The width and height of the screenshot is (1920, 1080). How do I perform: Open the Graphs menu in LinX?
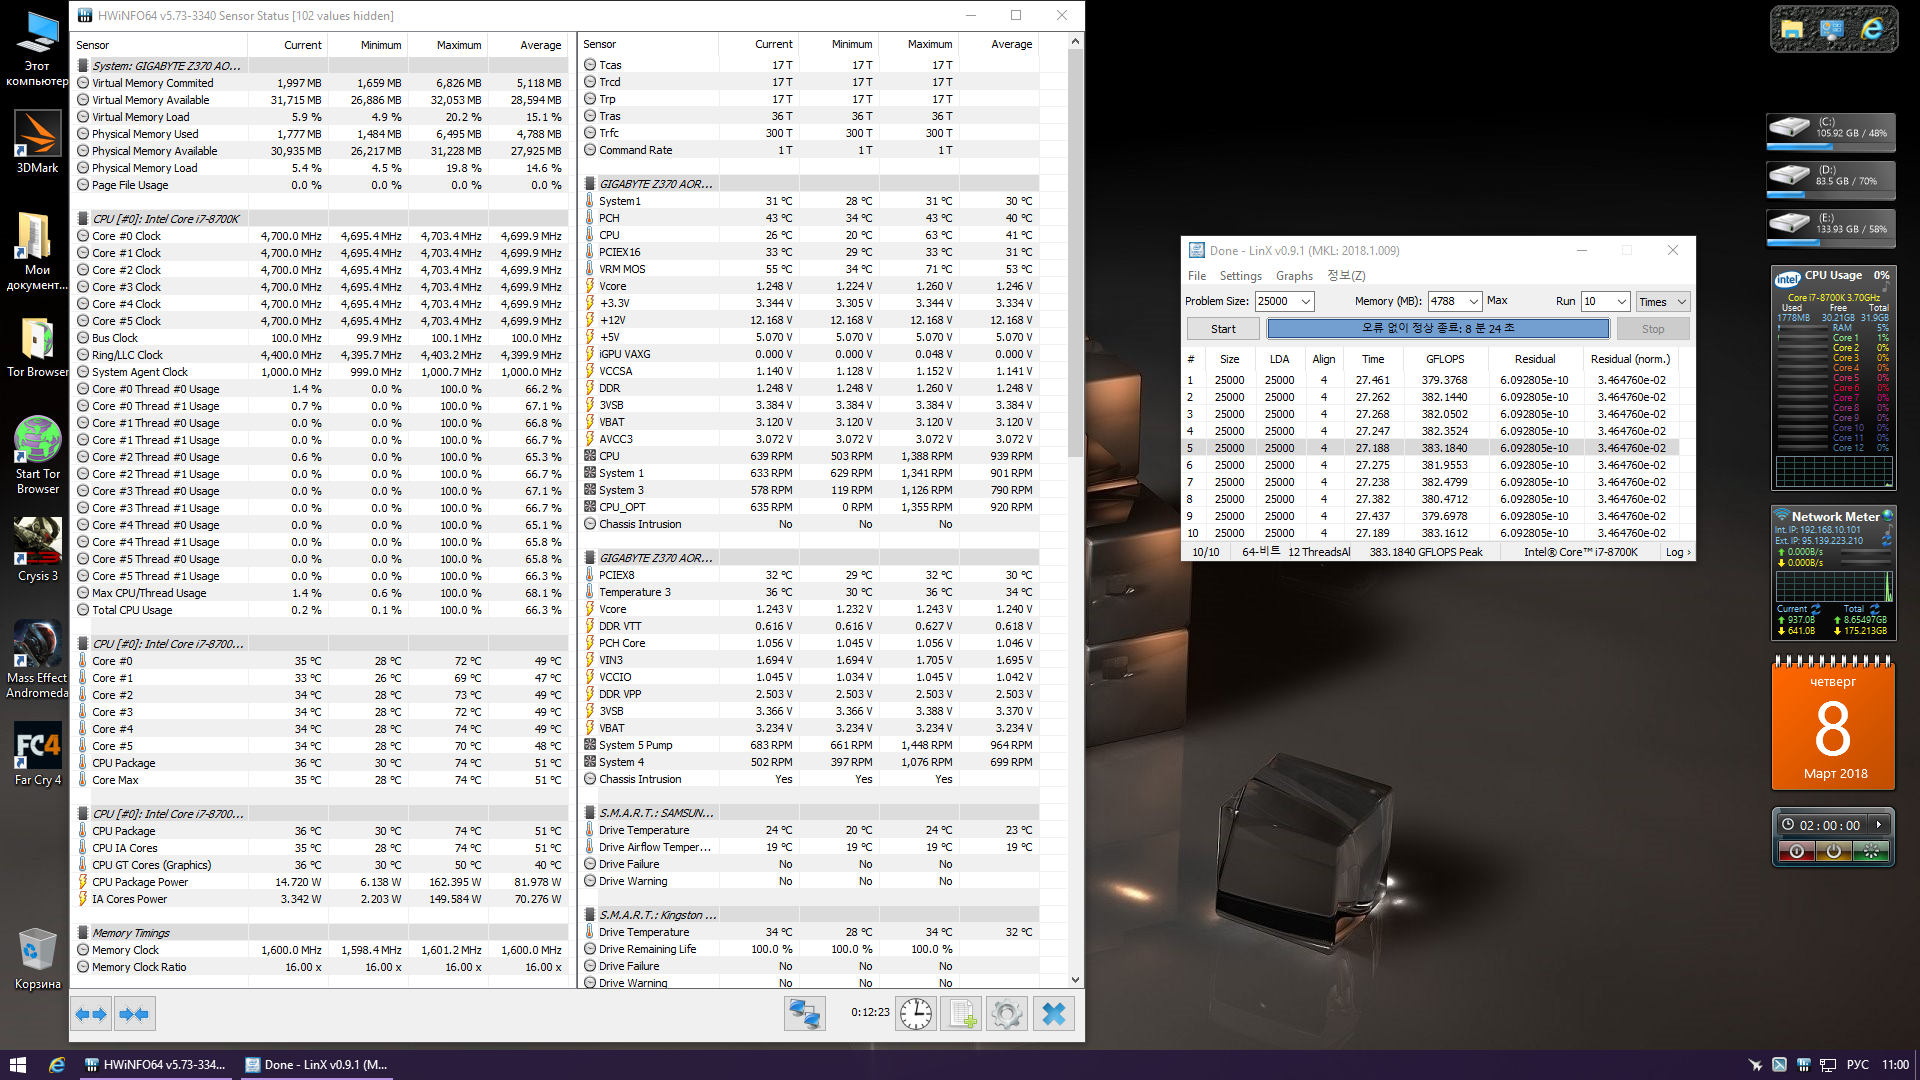point(1294,276)
